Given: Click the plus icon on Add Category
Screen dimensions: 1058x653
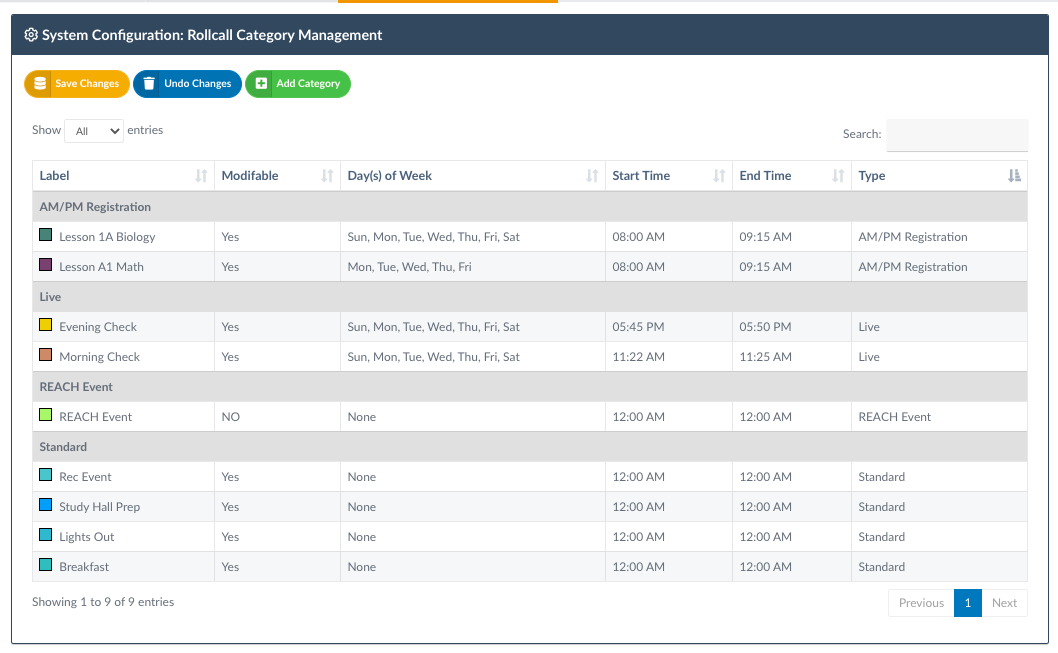Looking at the screenshot, I should click(x=261, y=84).
